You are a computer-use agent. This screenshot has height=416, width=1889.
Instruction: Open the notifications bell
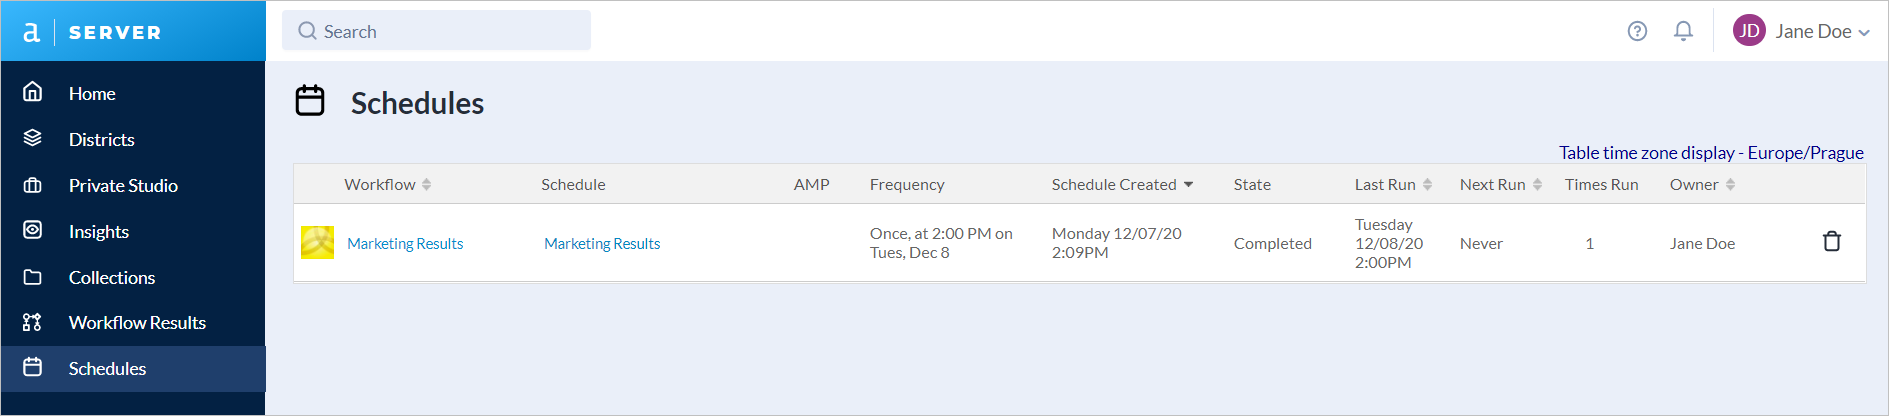coord(1683,31)
